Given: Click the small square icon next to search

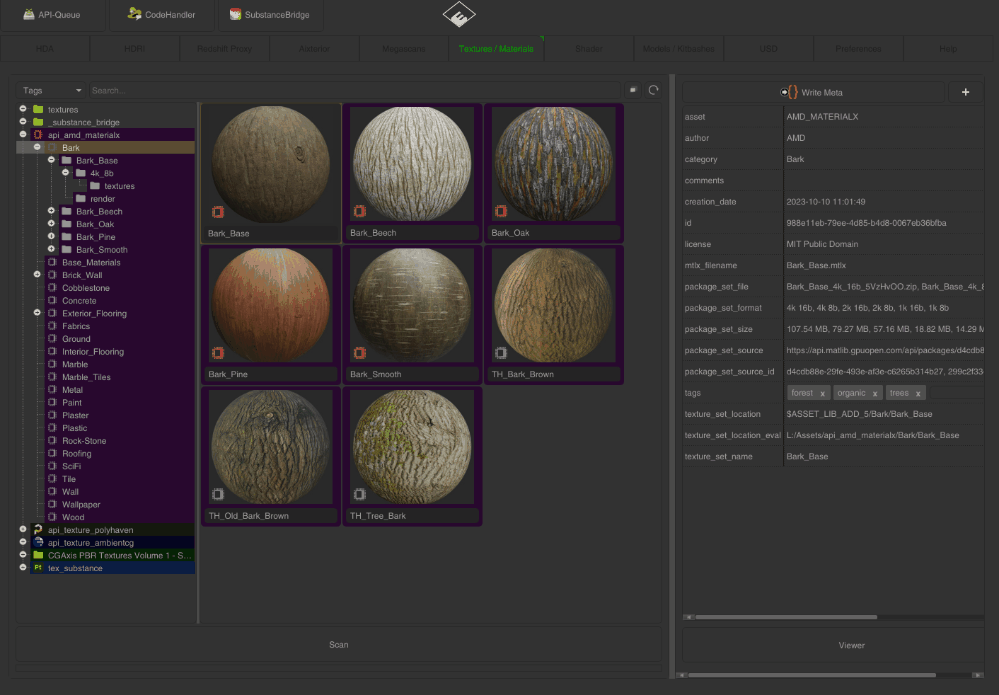Looking at the screenshot, I should coord(633,90).
